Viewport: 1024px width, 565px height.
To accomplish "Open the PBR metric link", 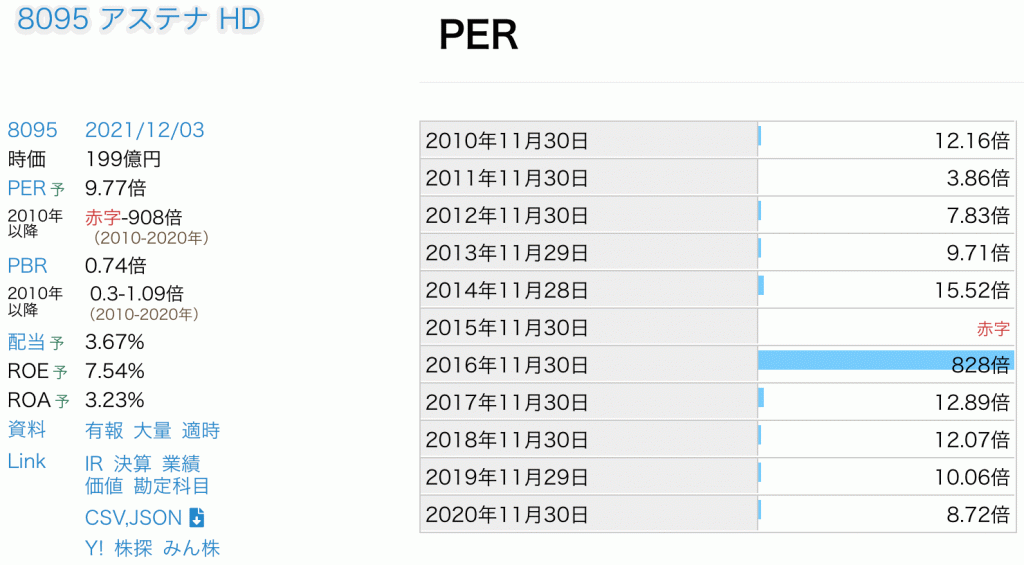I will (27, 266).
